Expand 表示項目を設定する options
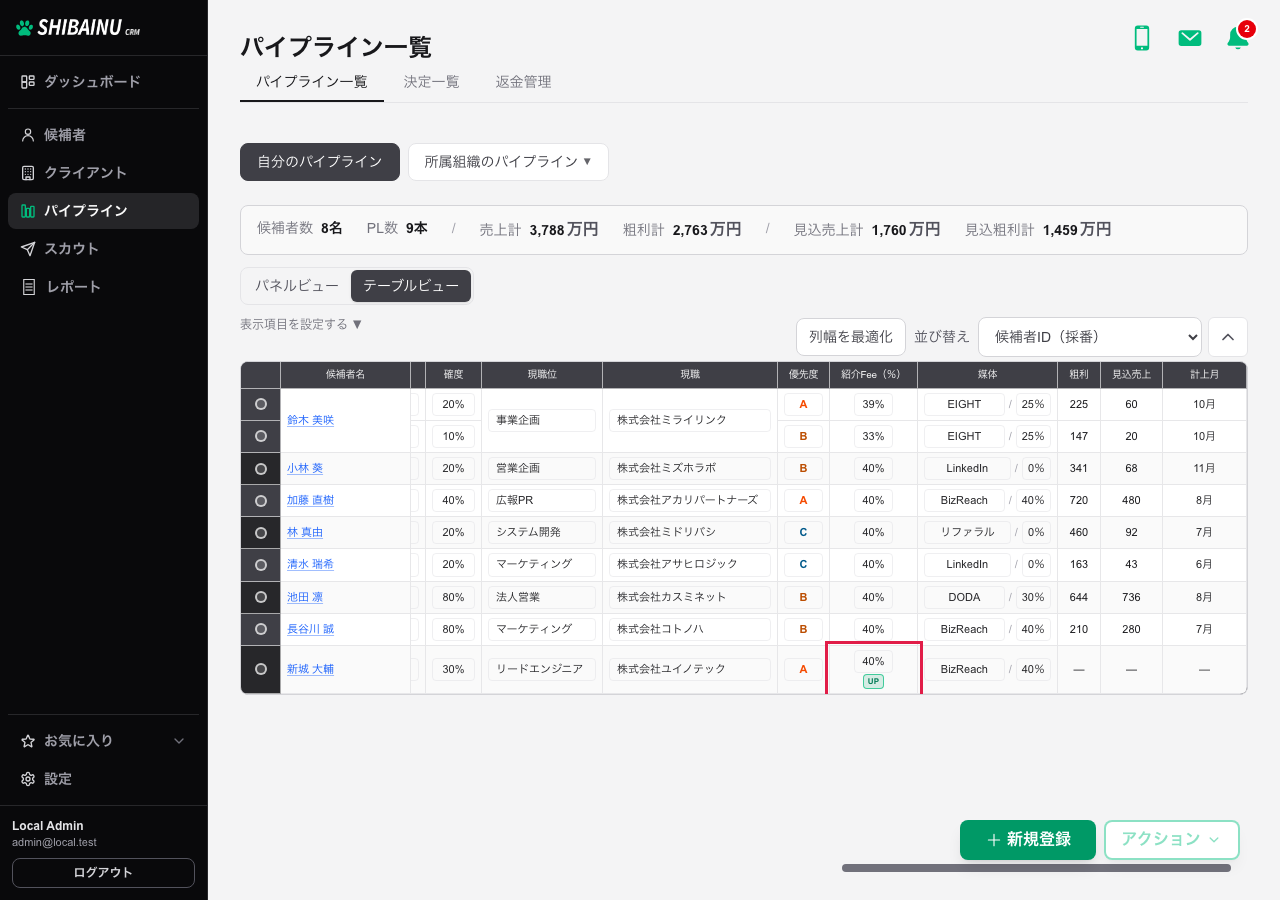Viewport: 1280px width, 900px height. point(301,324)
